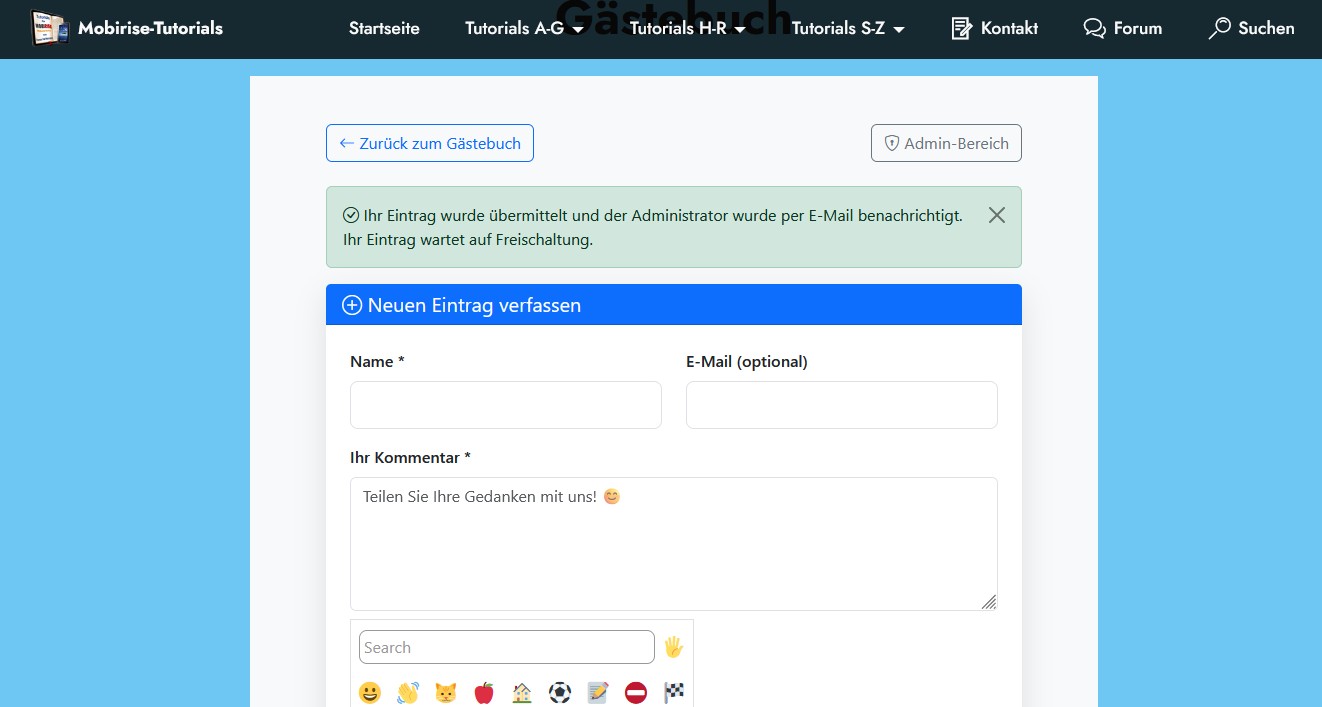Expand the Tutorials H-R dropdown menu
The height and width of the screenshot is (707, 1322).
point(688,28)
